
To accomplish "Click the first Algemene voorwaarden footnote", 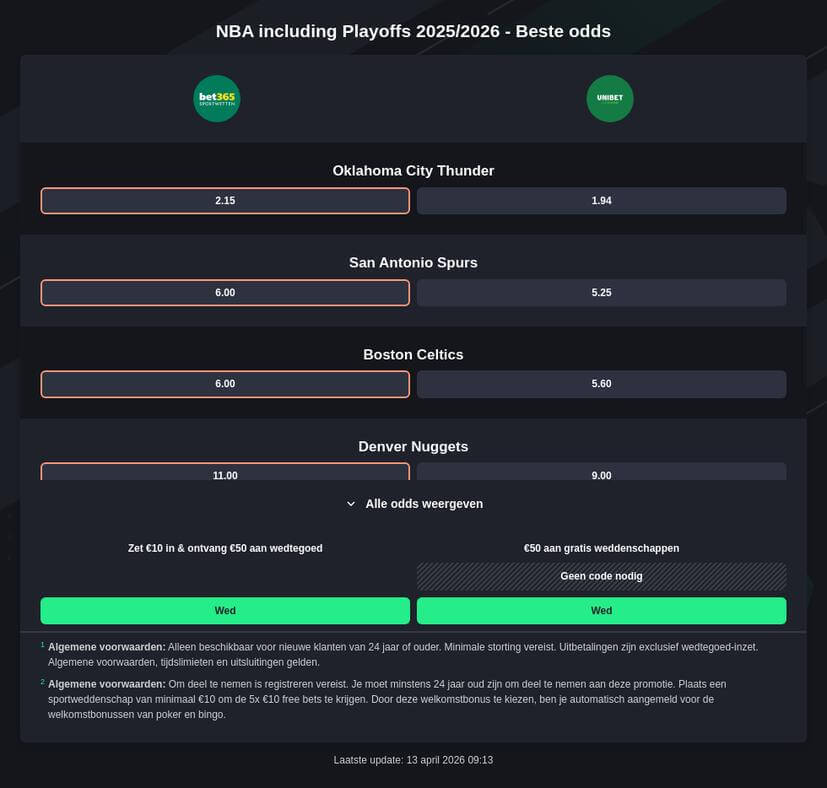I will click(x=403, y=654).
